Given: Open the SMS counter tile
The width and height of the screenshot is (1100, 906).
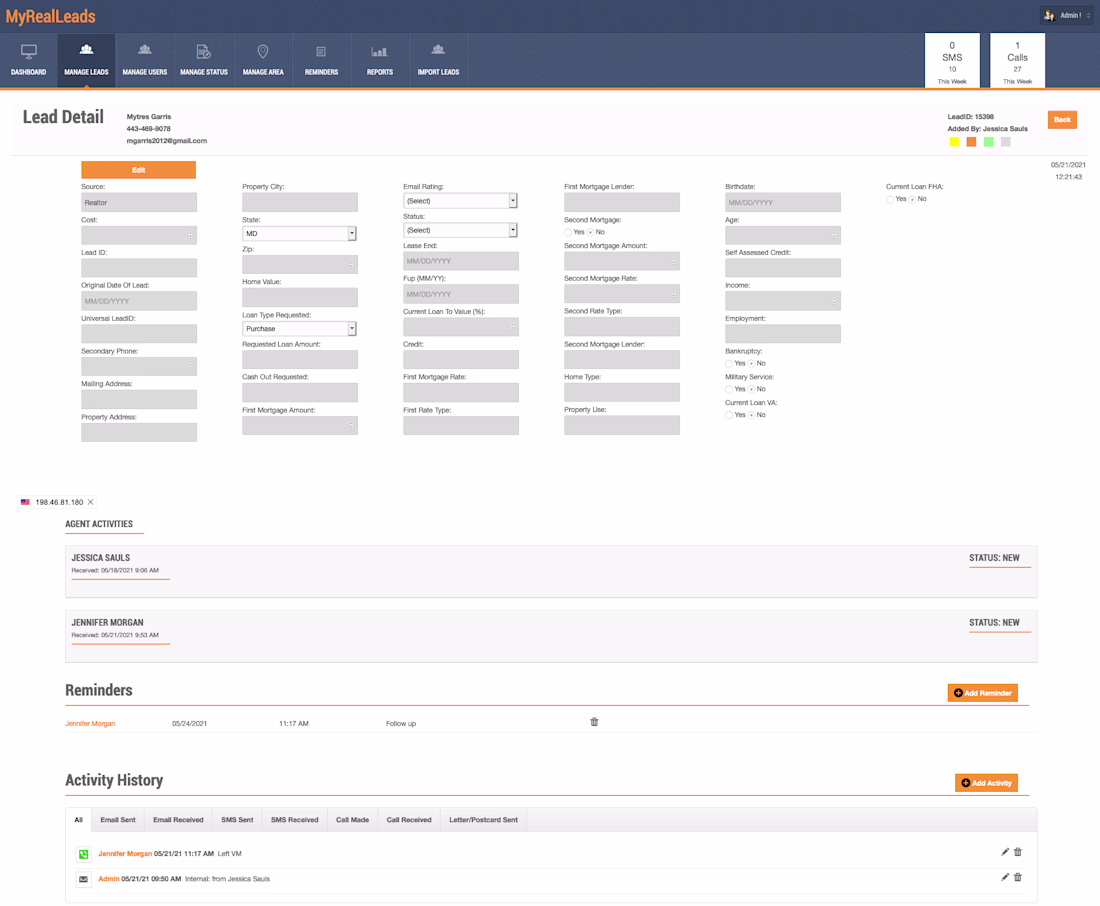Looking at the screenshot, I should pyautogui.click(x=952, y=61).
